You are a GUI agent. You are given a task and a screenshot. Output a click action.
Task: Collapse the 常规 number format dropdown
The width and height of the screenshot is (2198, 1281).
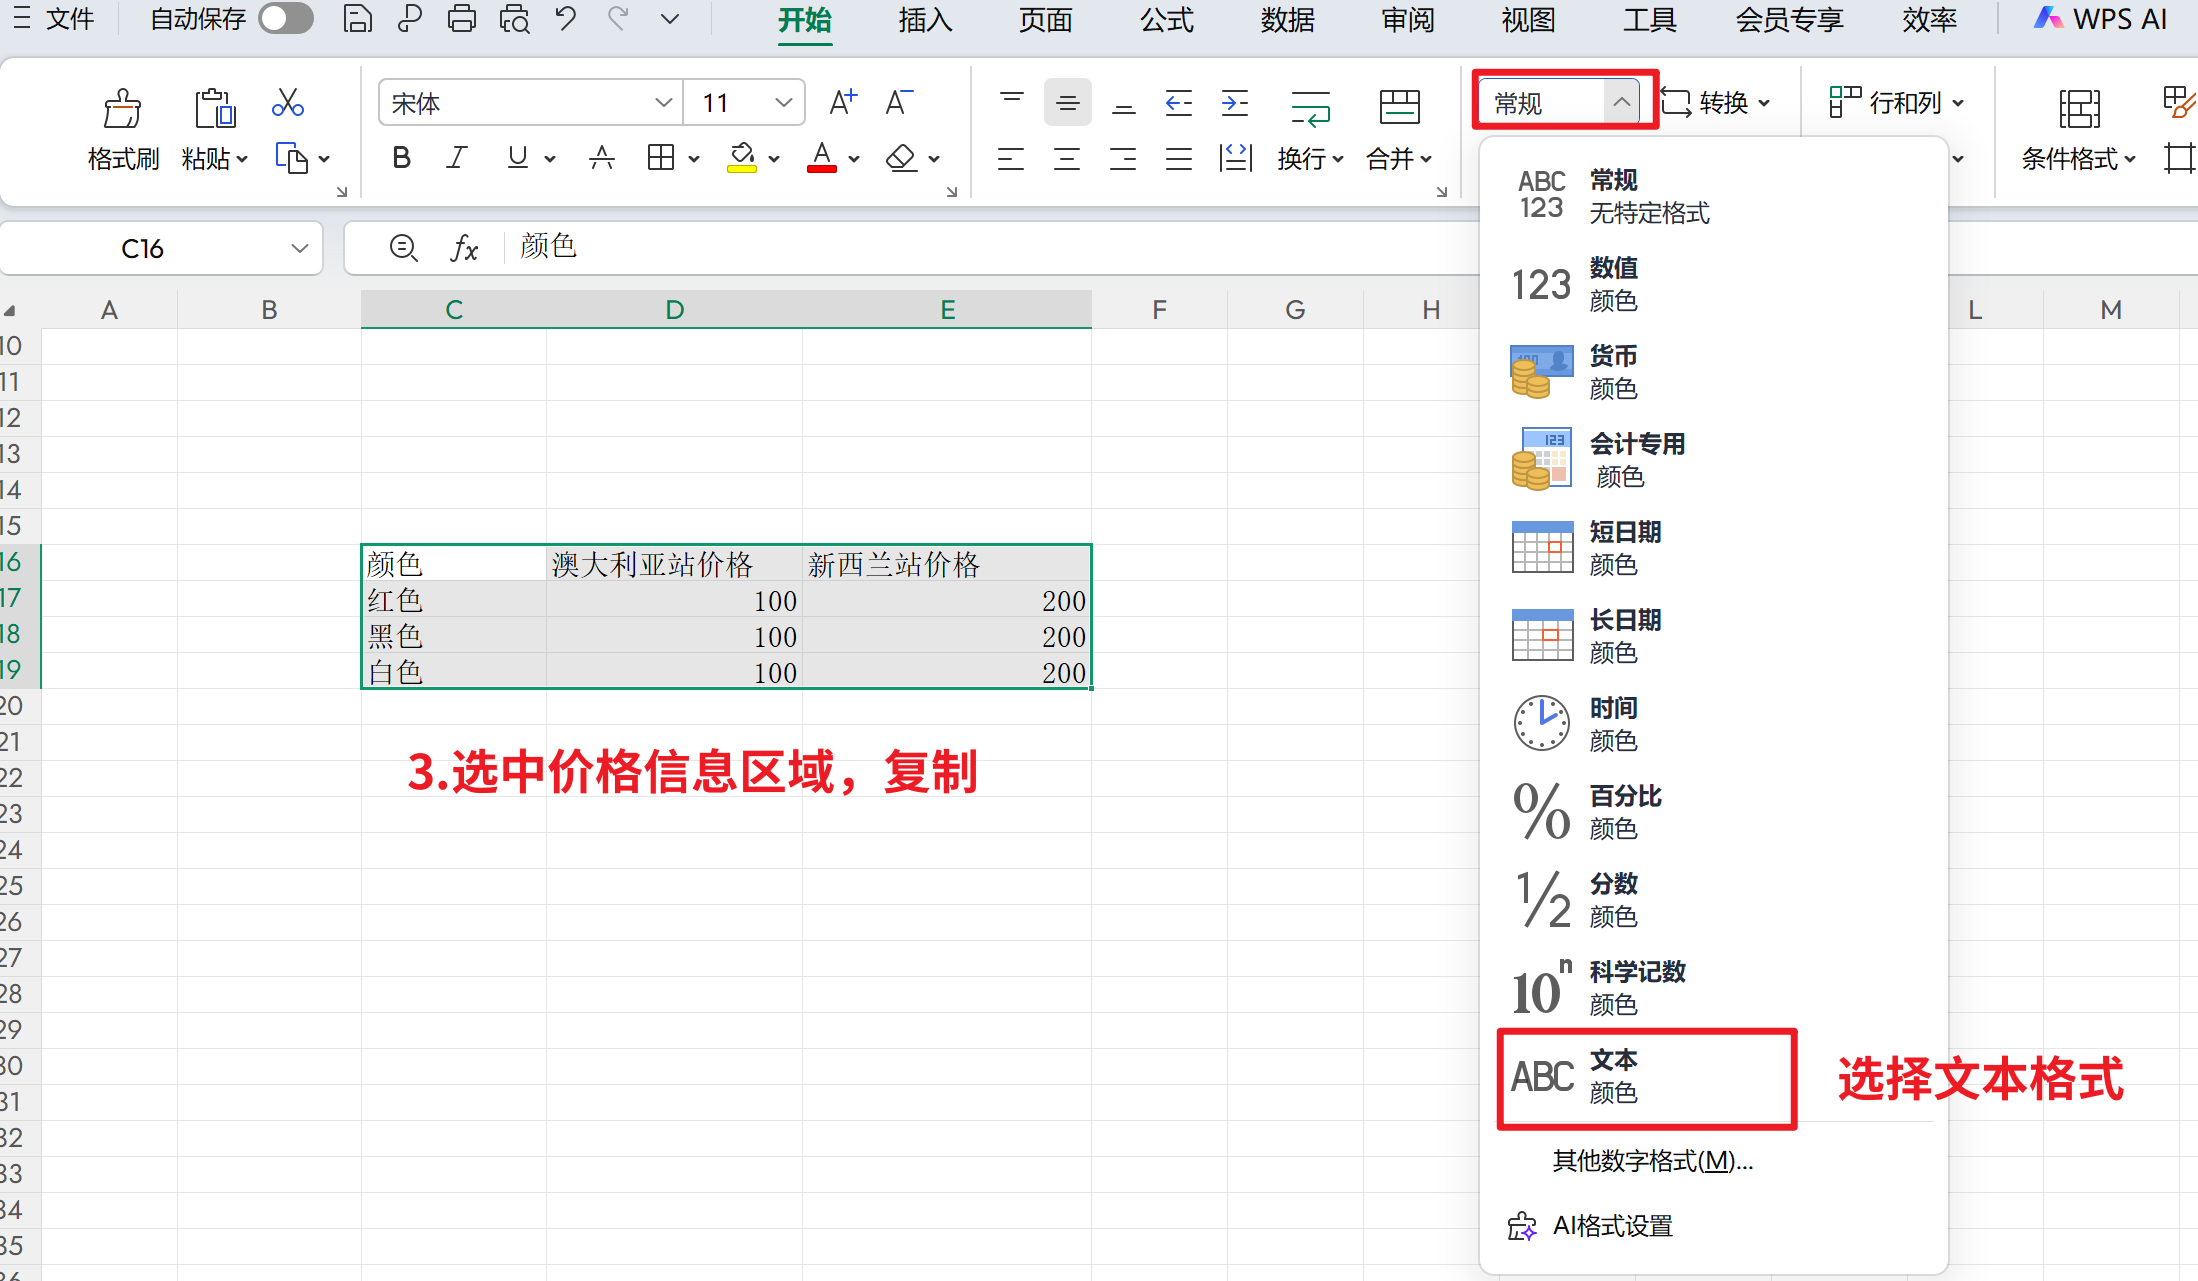pyautogui.click(x=1621, y=102)
